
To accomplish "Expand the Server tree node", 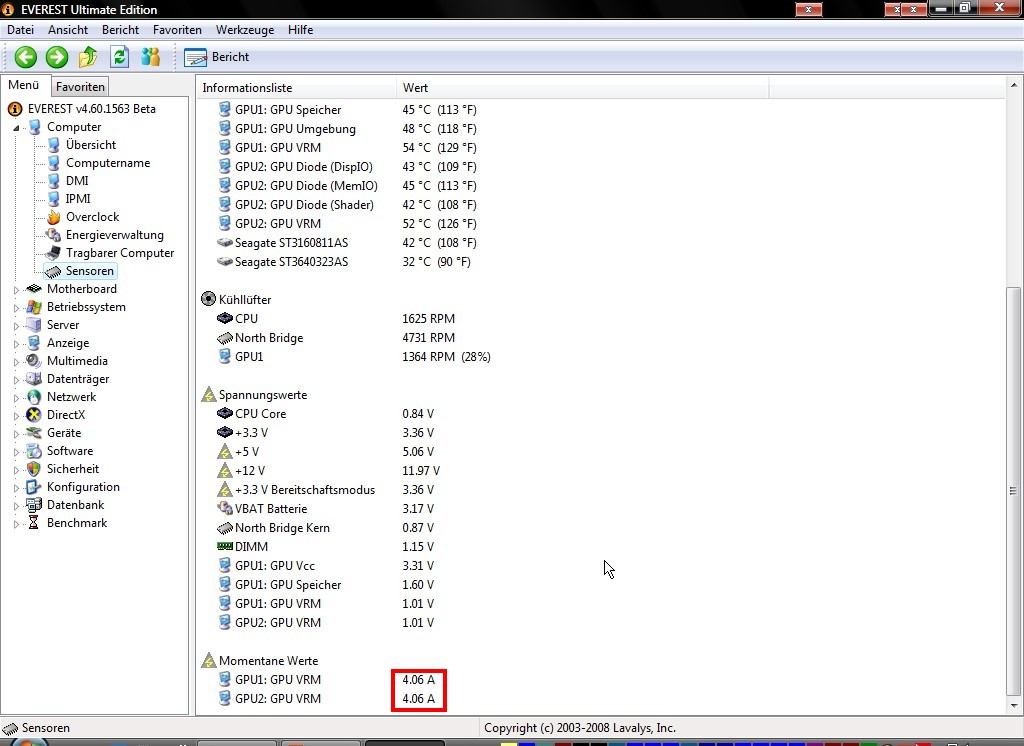I will [16, 325].
